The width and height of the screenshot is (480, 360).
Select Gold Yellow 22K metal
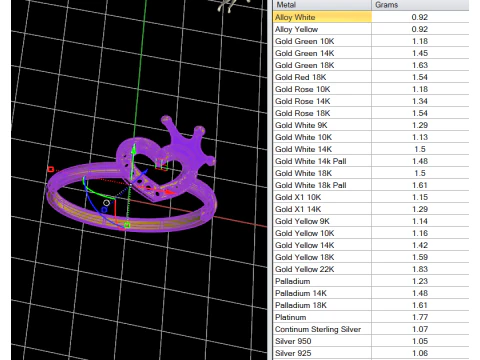tap(322, 269)
